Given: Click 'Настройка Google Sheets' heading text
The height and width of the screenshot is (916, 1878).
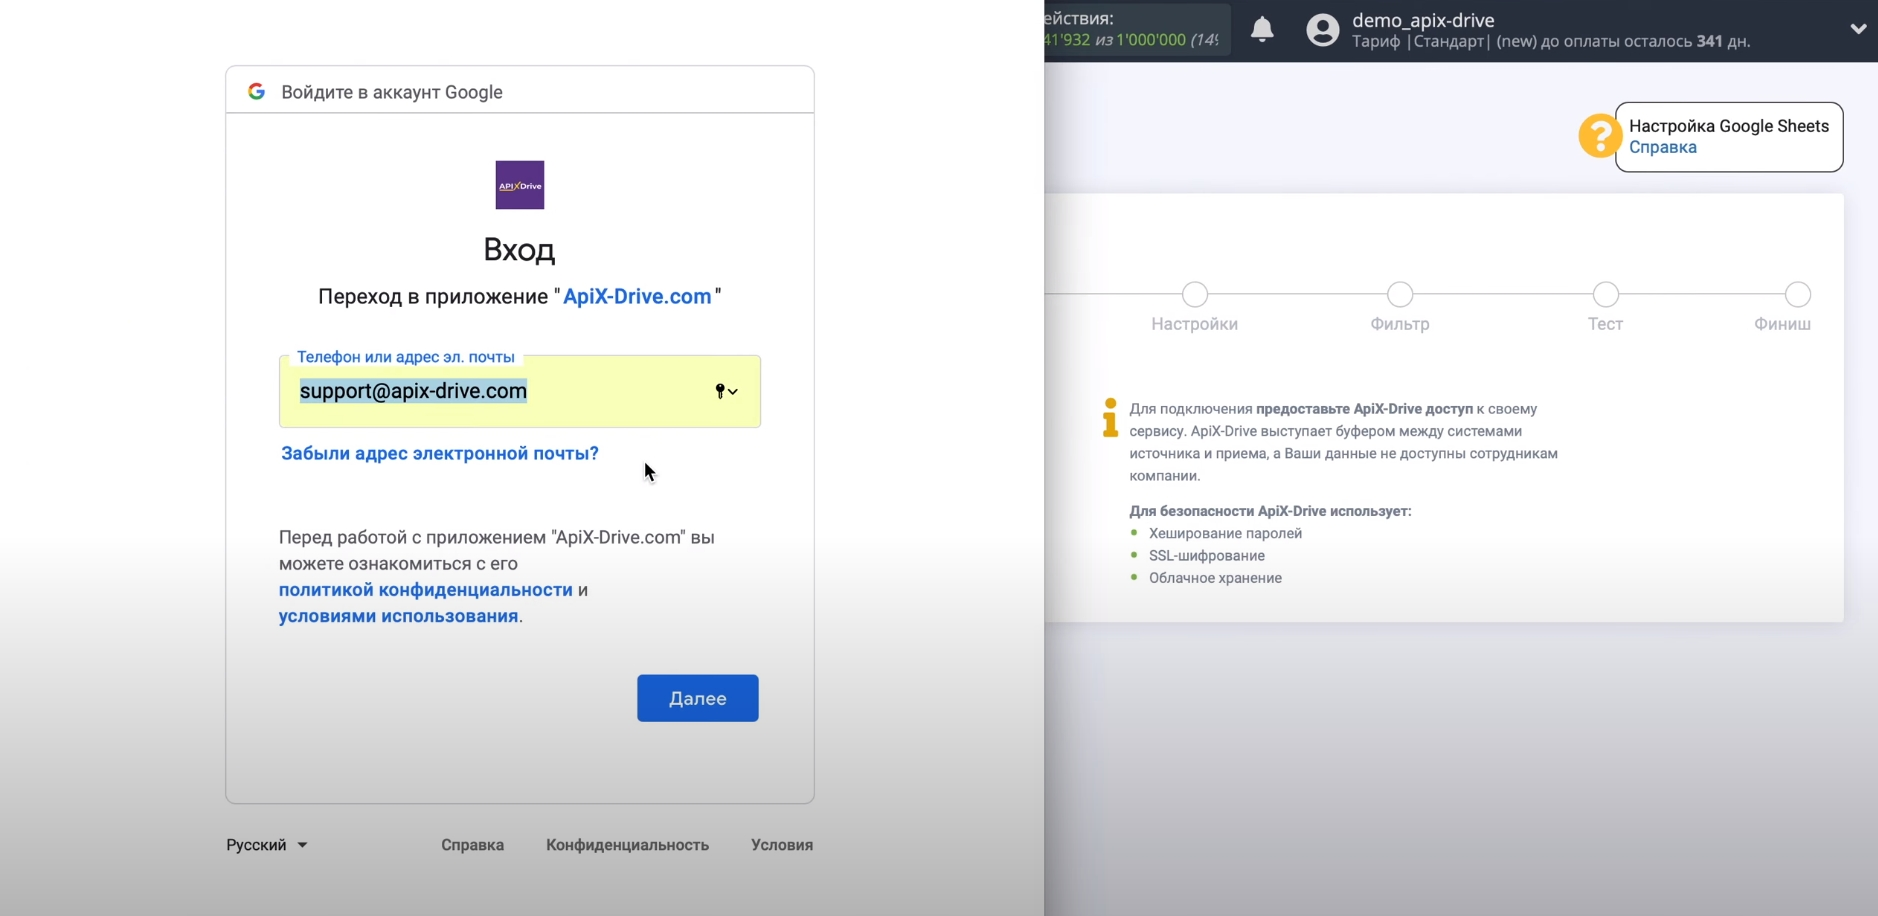Looking at the screenshot, I should click(1729, 126).
